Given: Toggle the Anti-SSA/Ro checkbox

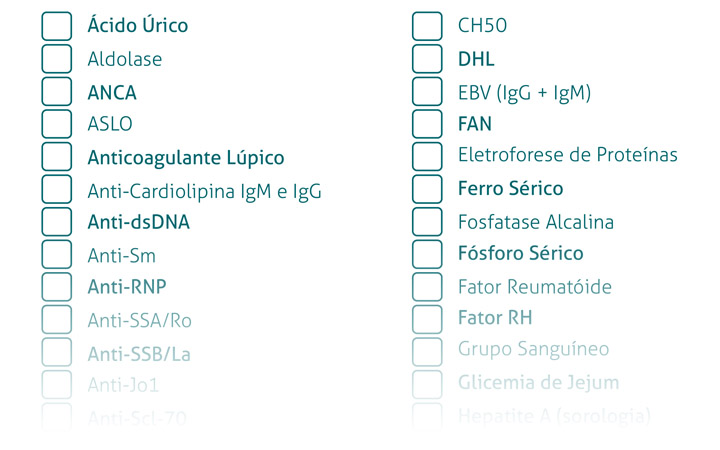Looking at the screenshot, I should pyautogui.click(x=56, y=320).
